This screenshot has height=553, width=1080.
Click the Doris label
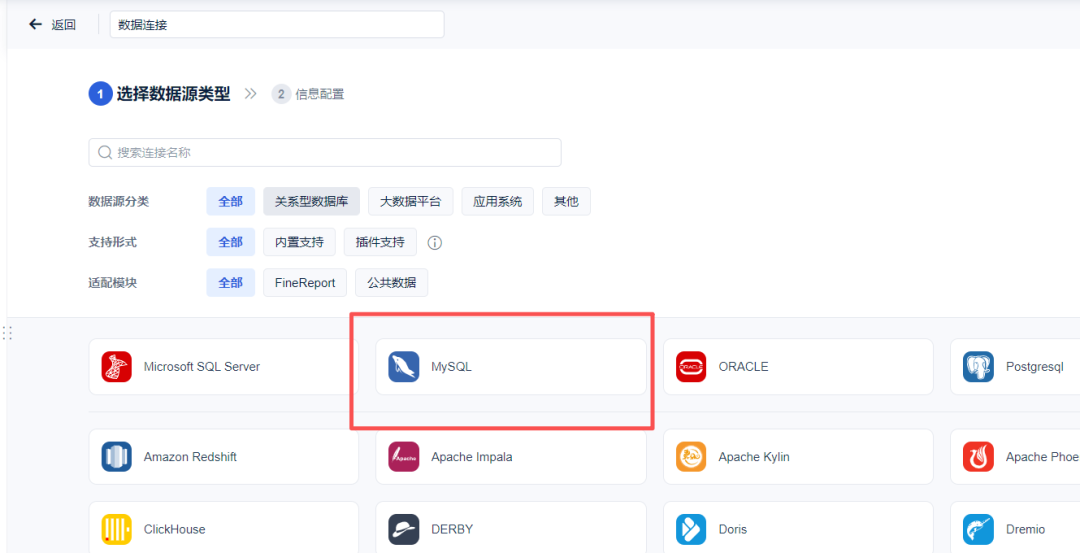point(733,530)
